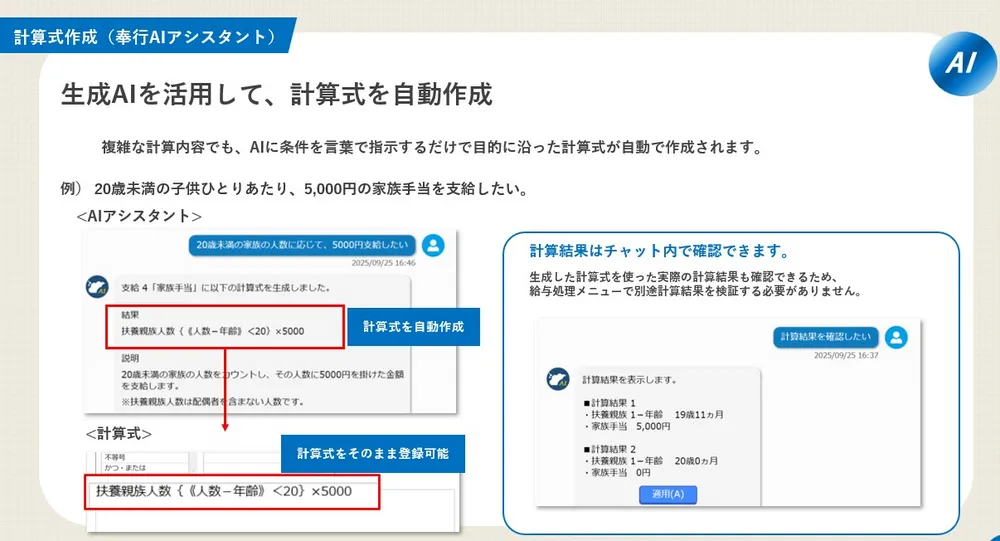The image size is (1000, 541).
Task: Click the 結果 label in the chat reply
Action: pos(130,315)
